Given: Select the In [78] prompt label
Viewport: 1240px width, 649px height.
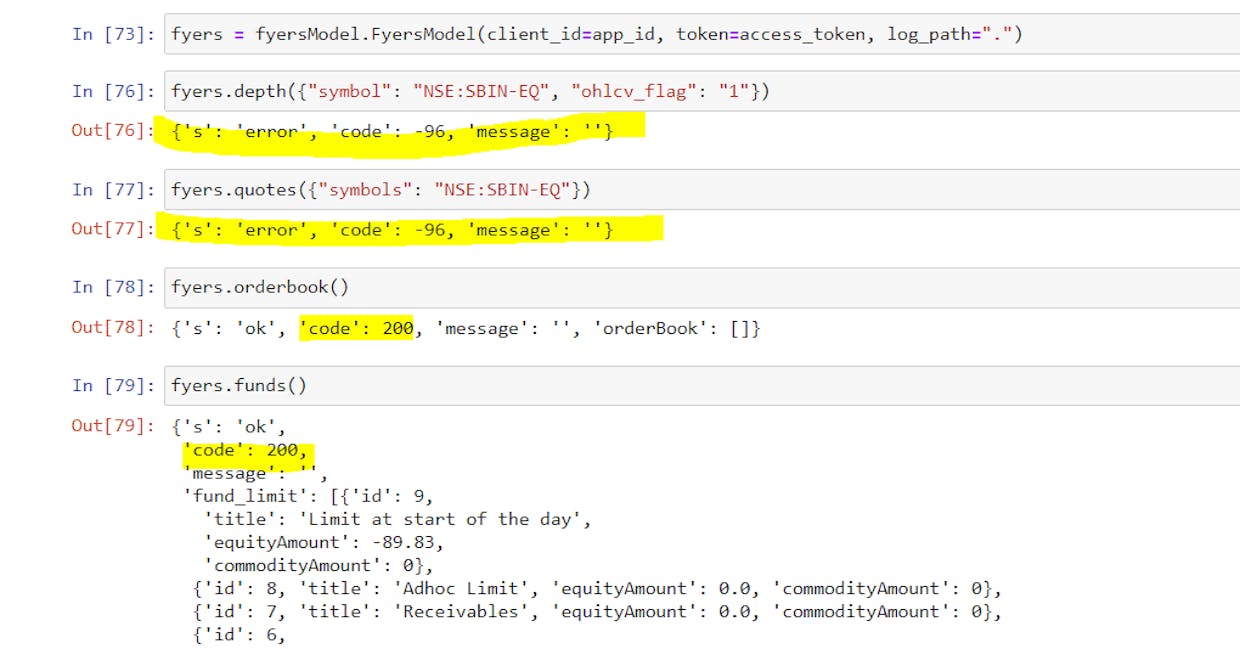Looking at the screenshot, I should [113, 287].
